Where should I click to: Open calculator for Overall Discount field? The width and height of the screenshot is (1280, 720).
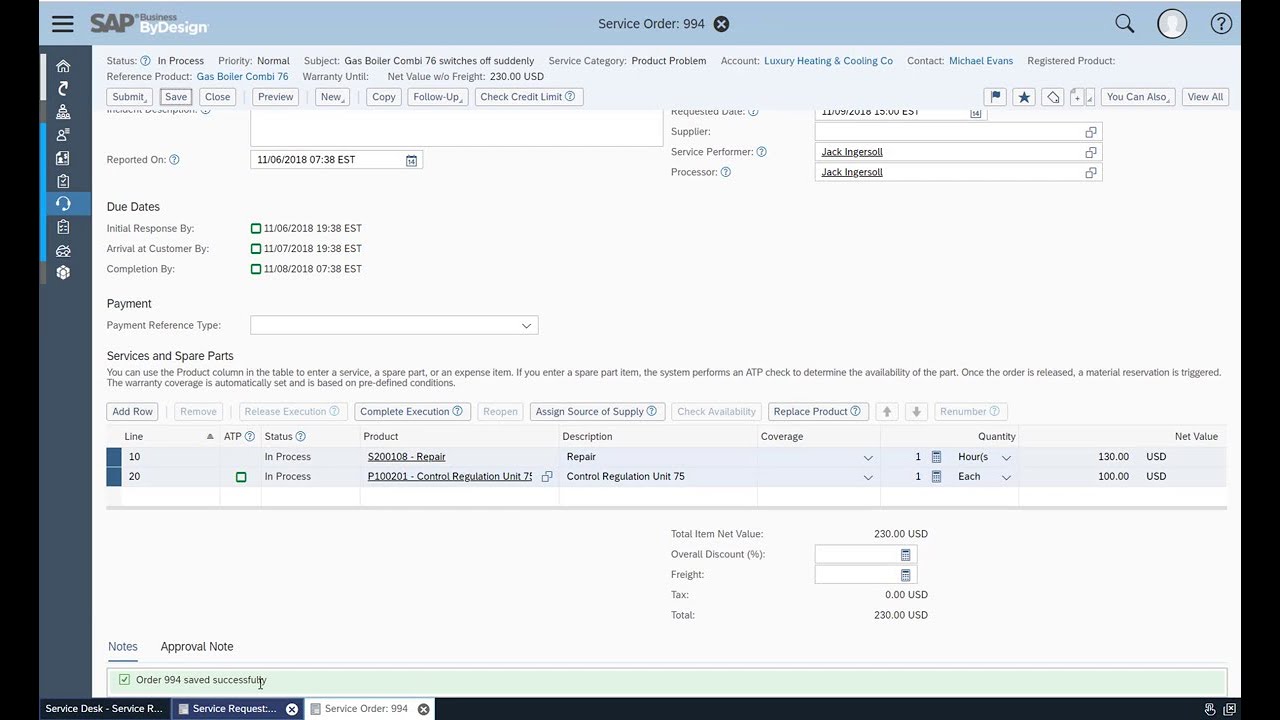(906, 555)
